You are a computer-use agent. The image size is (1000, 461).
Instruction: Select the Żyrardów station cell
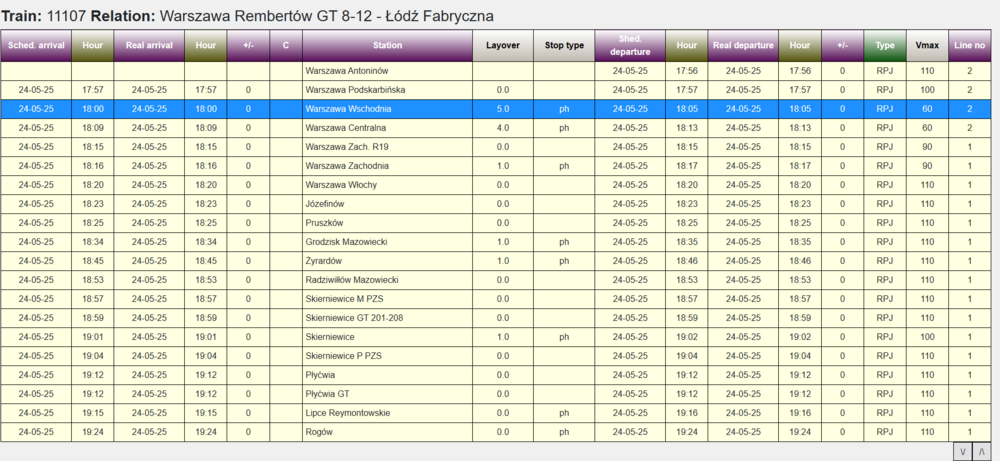click(x=388, y=261)
